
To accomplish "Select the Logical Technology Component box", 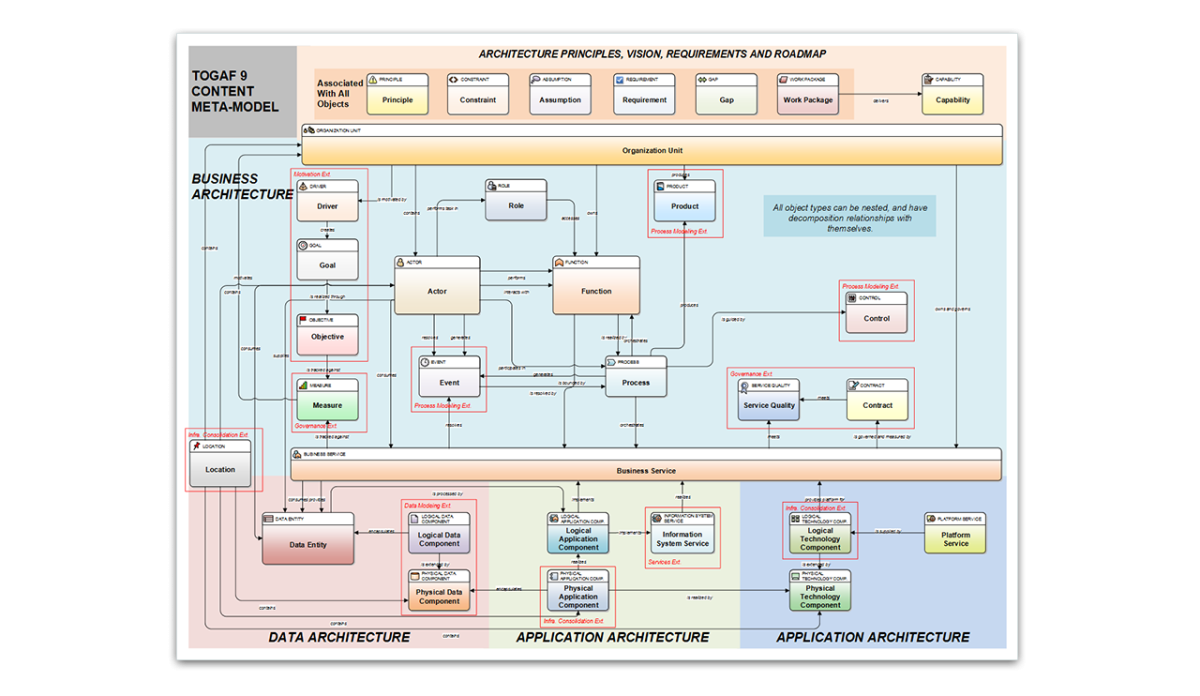I will click(x=820, y=533).
